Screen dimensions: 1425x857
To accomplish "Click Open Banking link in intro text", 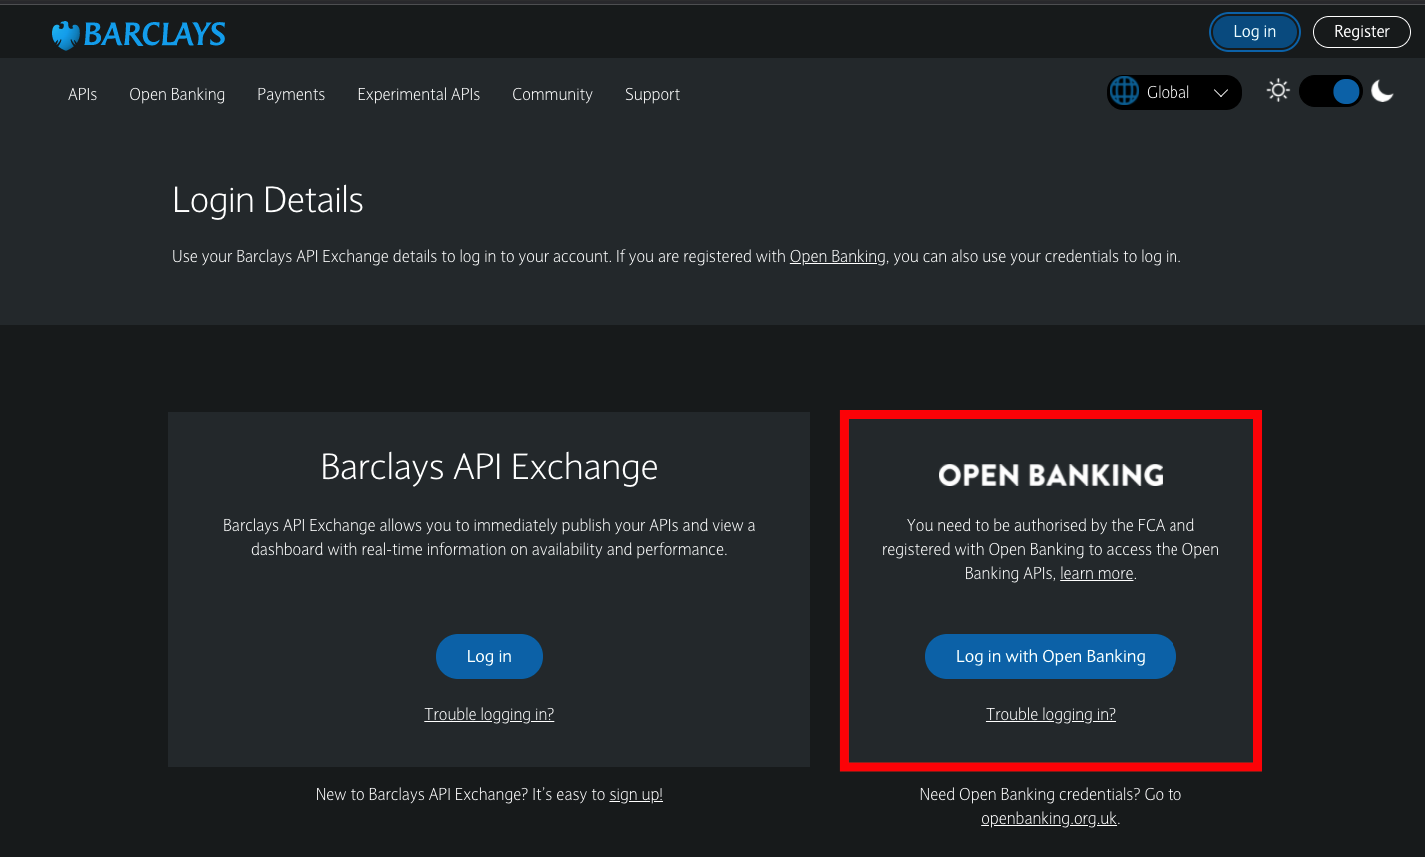I will click(x=837, y=257).
